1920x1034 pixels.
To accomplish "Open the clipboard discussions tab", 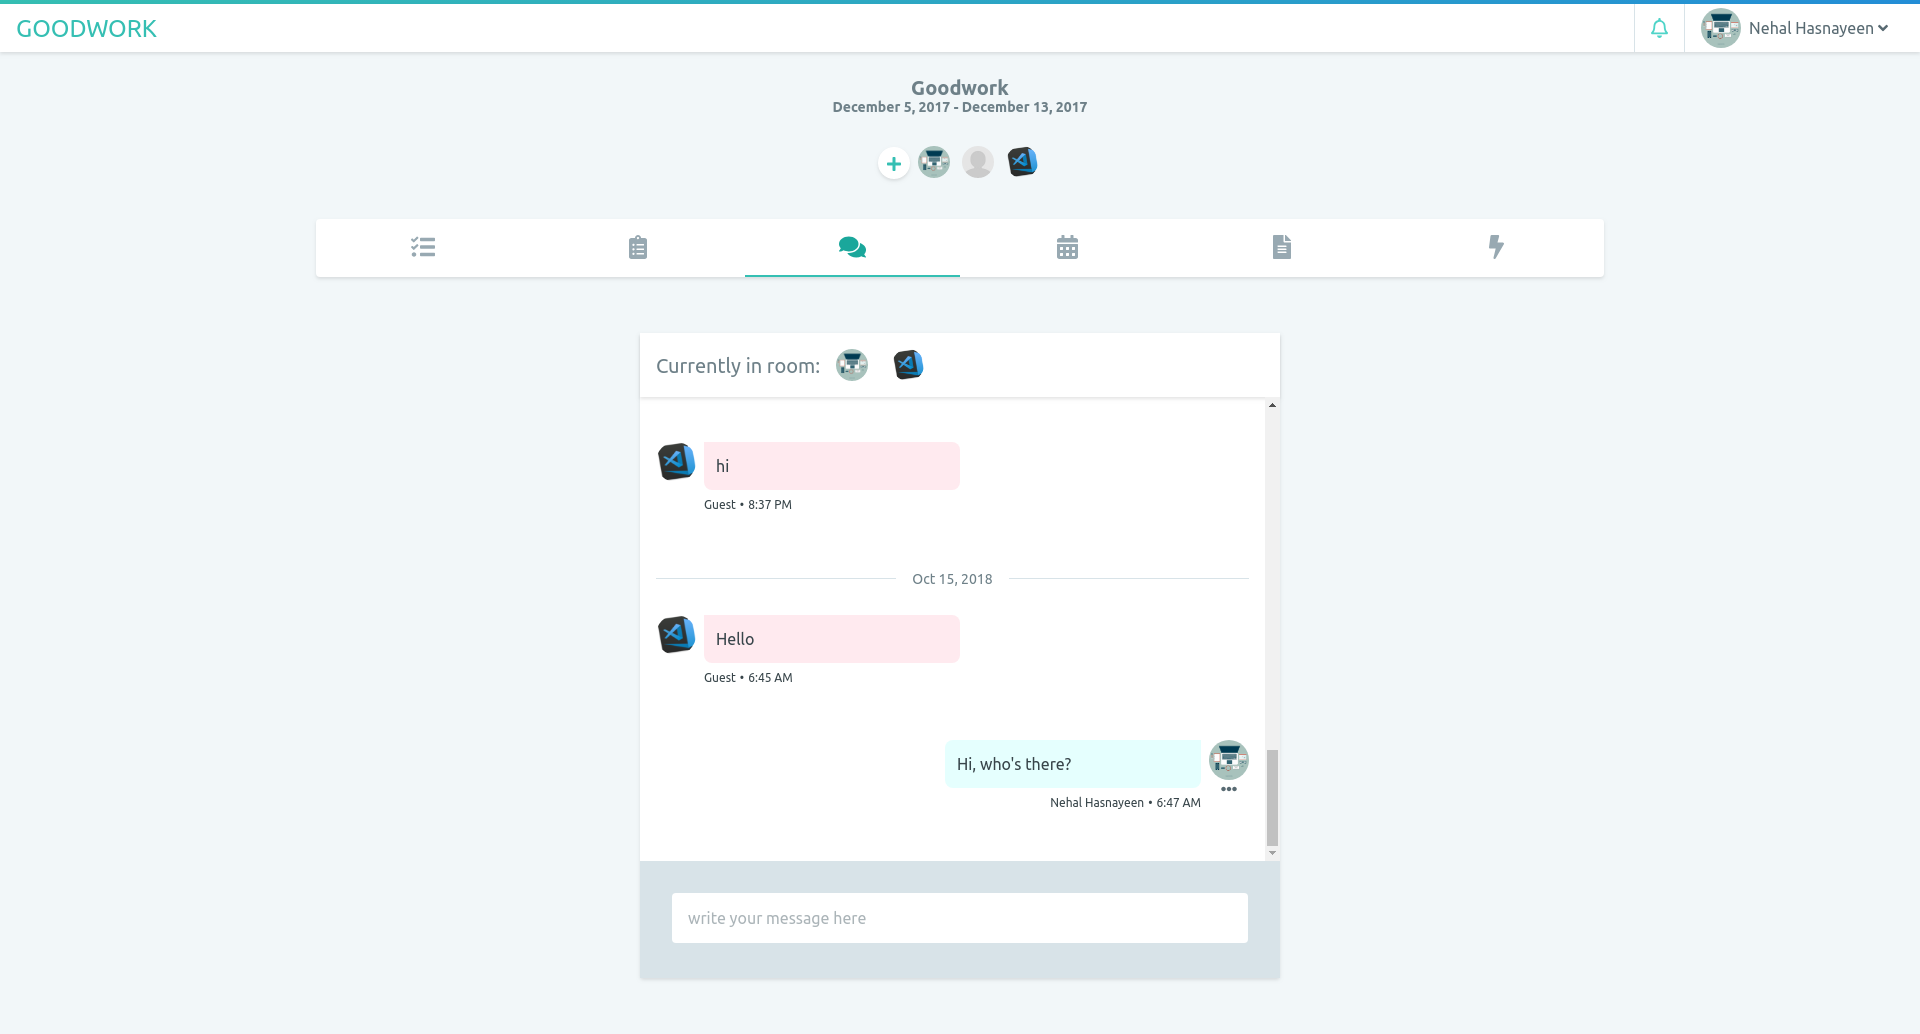I will 638,247.
